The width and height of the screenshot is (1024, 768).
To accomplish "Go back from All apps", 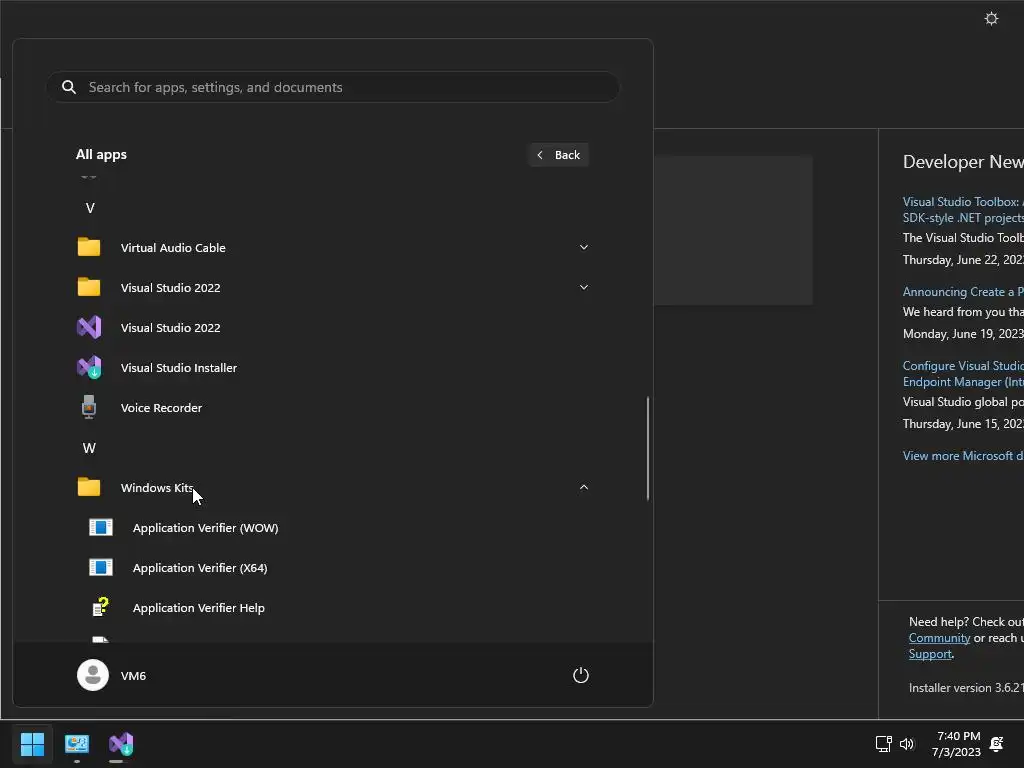I will click(558, 155).
